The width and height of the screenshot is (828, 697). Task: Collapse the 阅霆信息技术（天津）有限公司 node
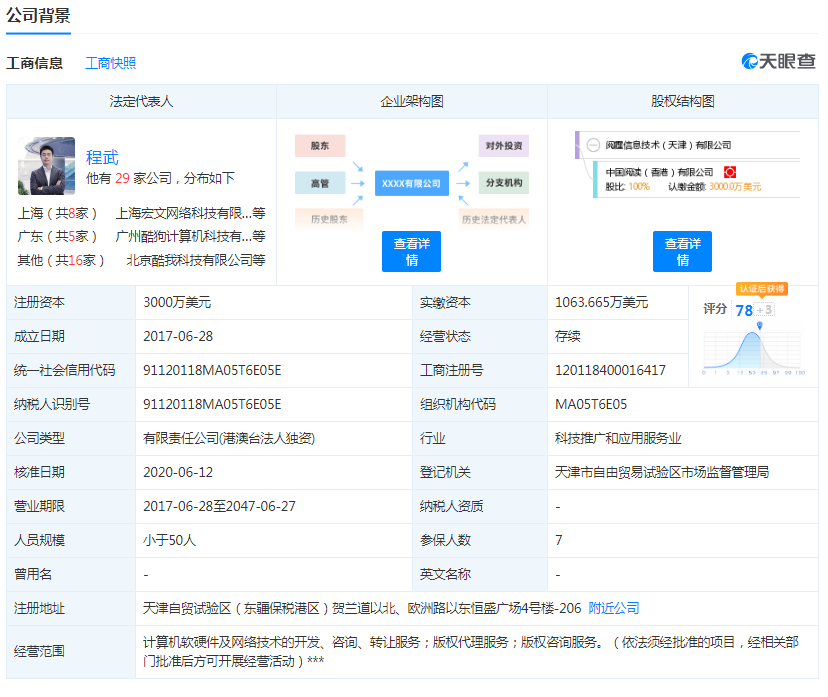pos(594,145)
